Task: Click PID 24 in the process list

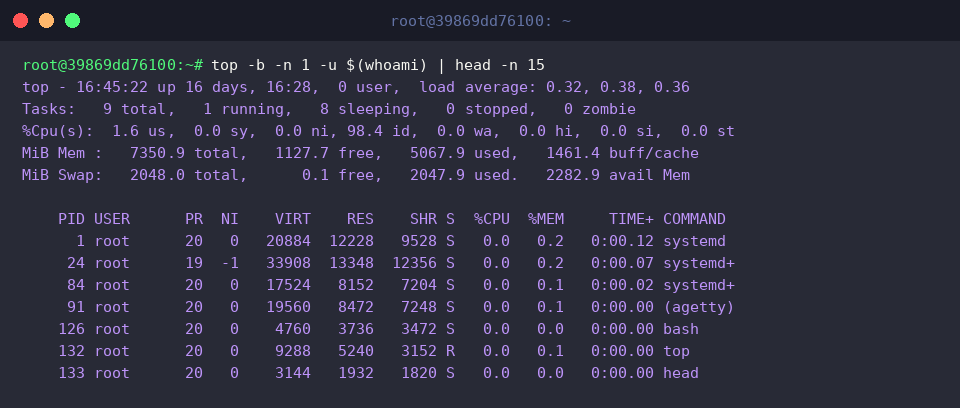Action: coord(76,263)
